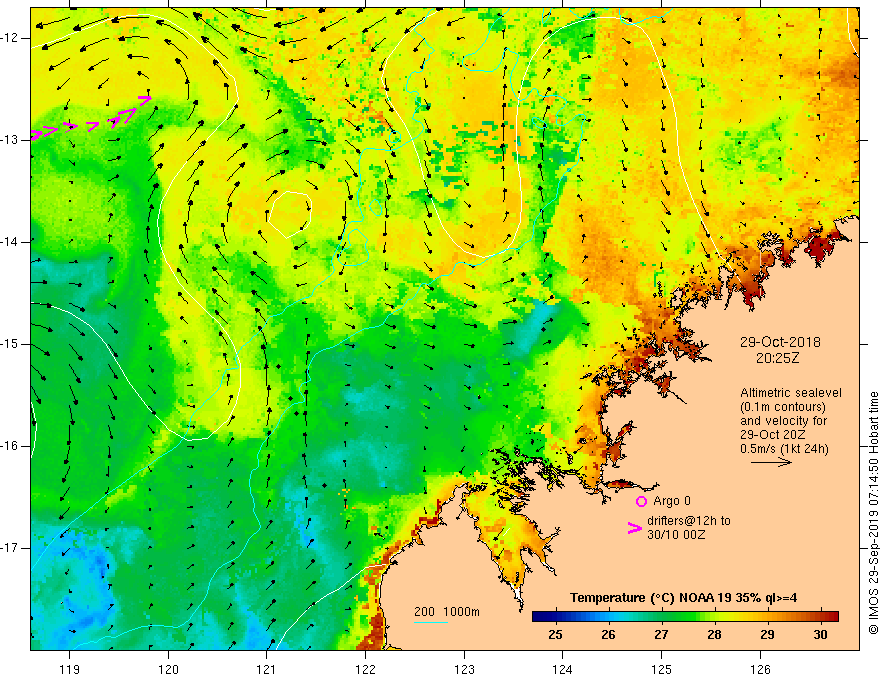This screenshot has width=880, height=680.
Task: Click longitude axis label '121'
Action: [267, 669]
